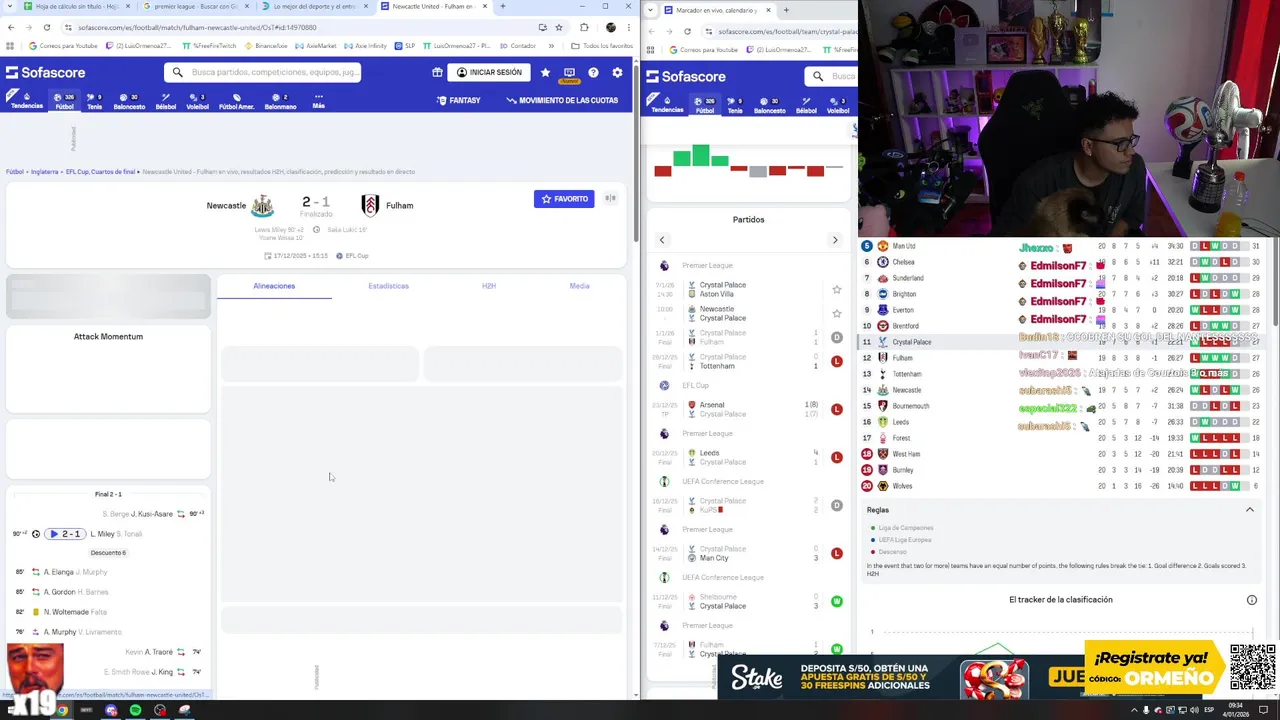The width and height of the screenshot is (1280, 720).
Task: Open the tab search dropdown in right browser
Action: pyautogui.click(x=652, y=10)
